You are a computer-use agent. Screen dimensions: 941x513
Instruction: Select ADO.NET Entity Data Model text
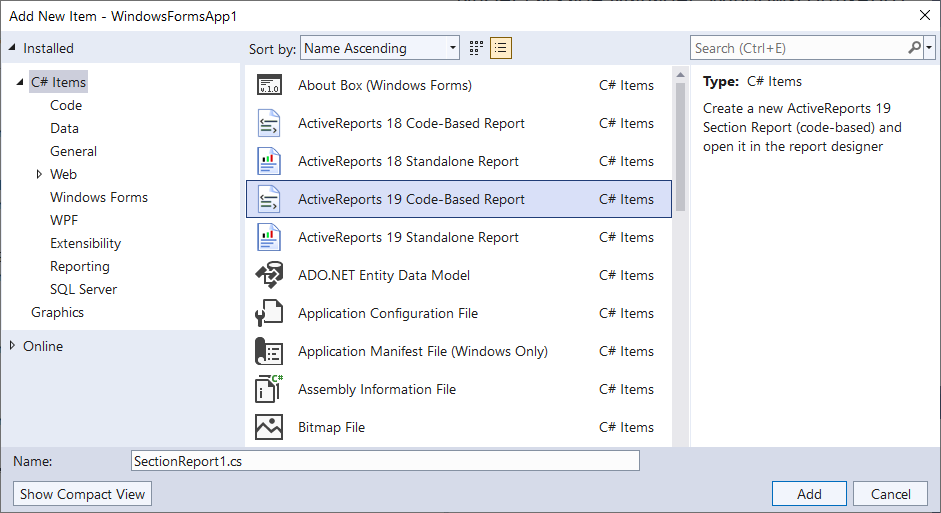pos(384,275)
